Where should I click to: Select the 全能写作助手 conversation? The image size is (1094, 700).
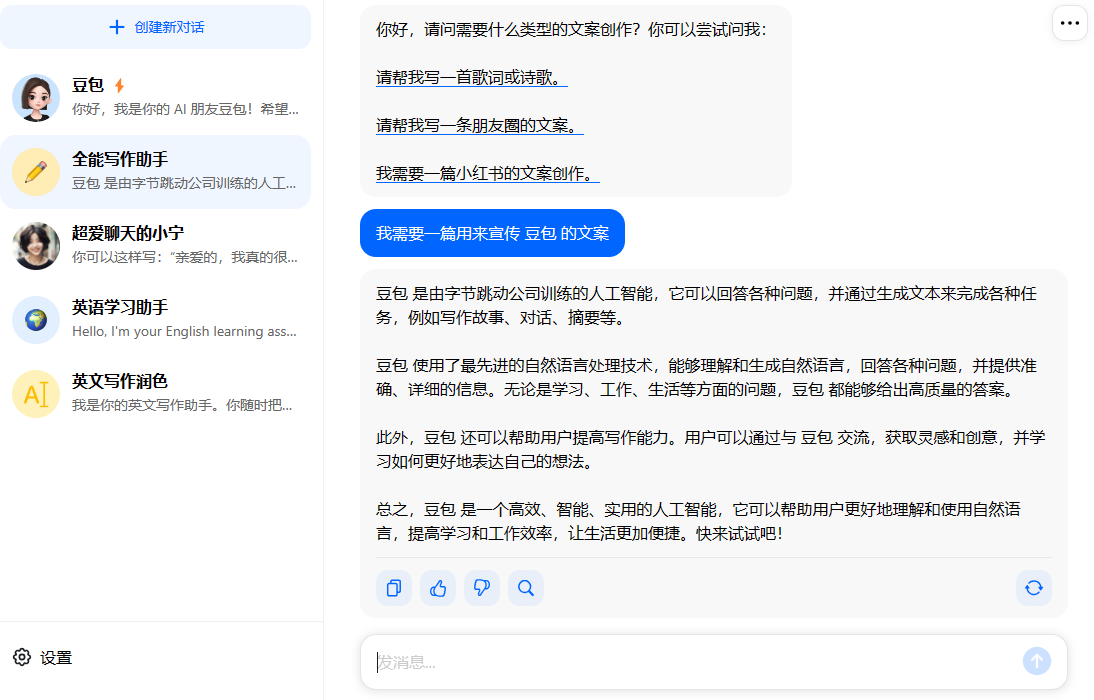[185, 172]
